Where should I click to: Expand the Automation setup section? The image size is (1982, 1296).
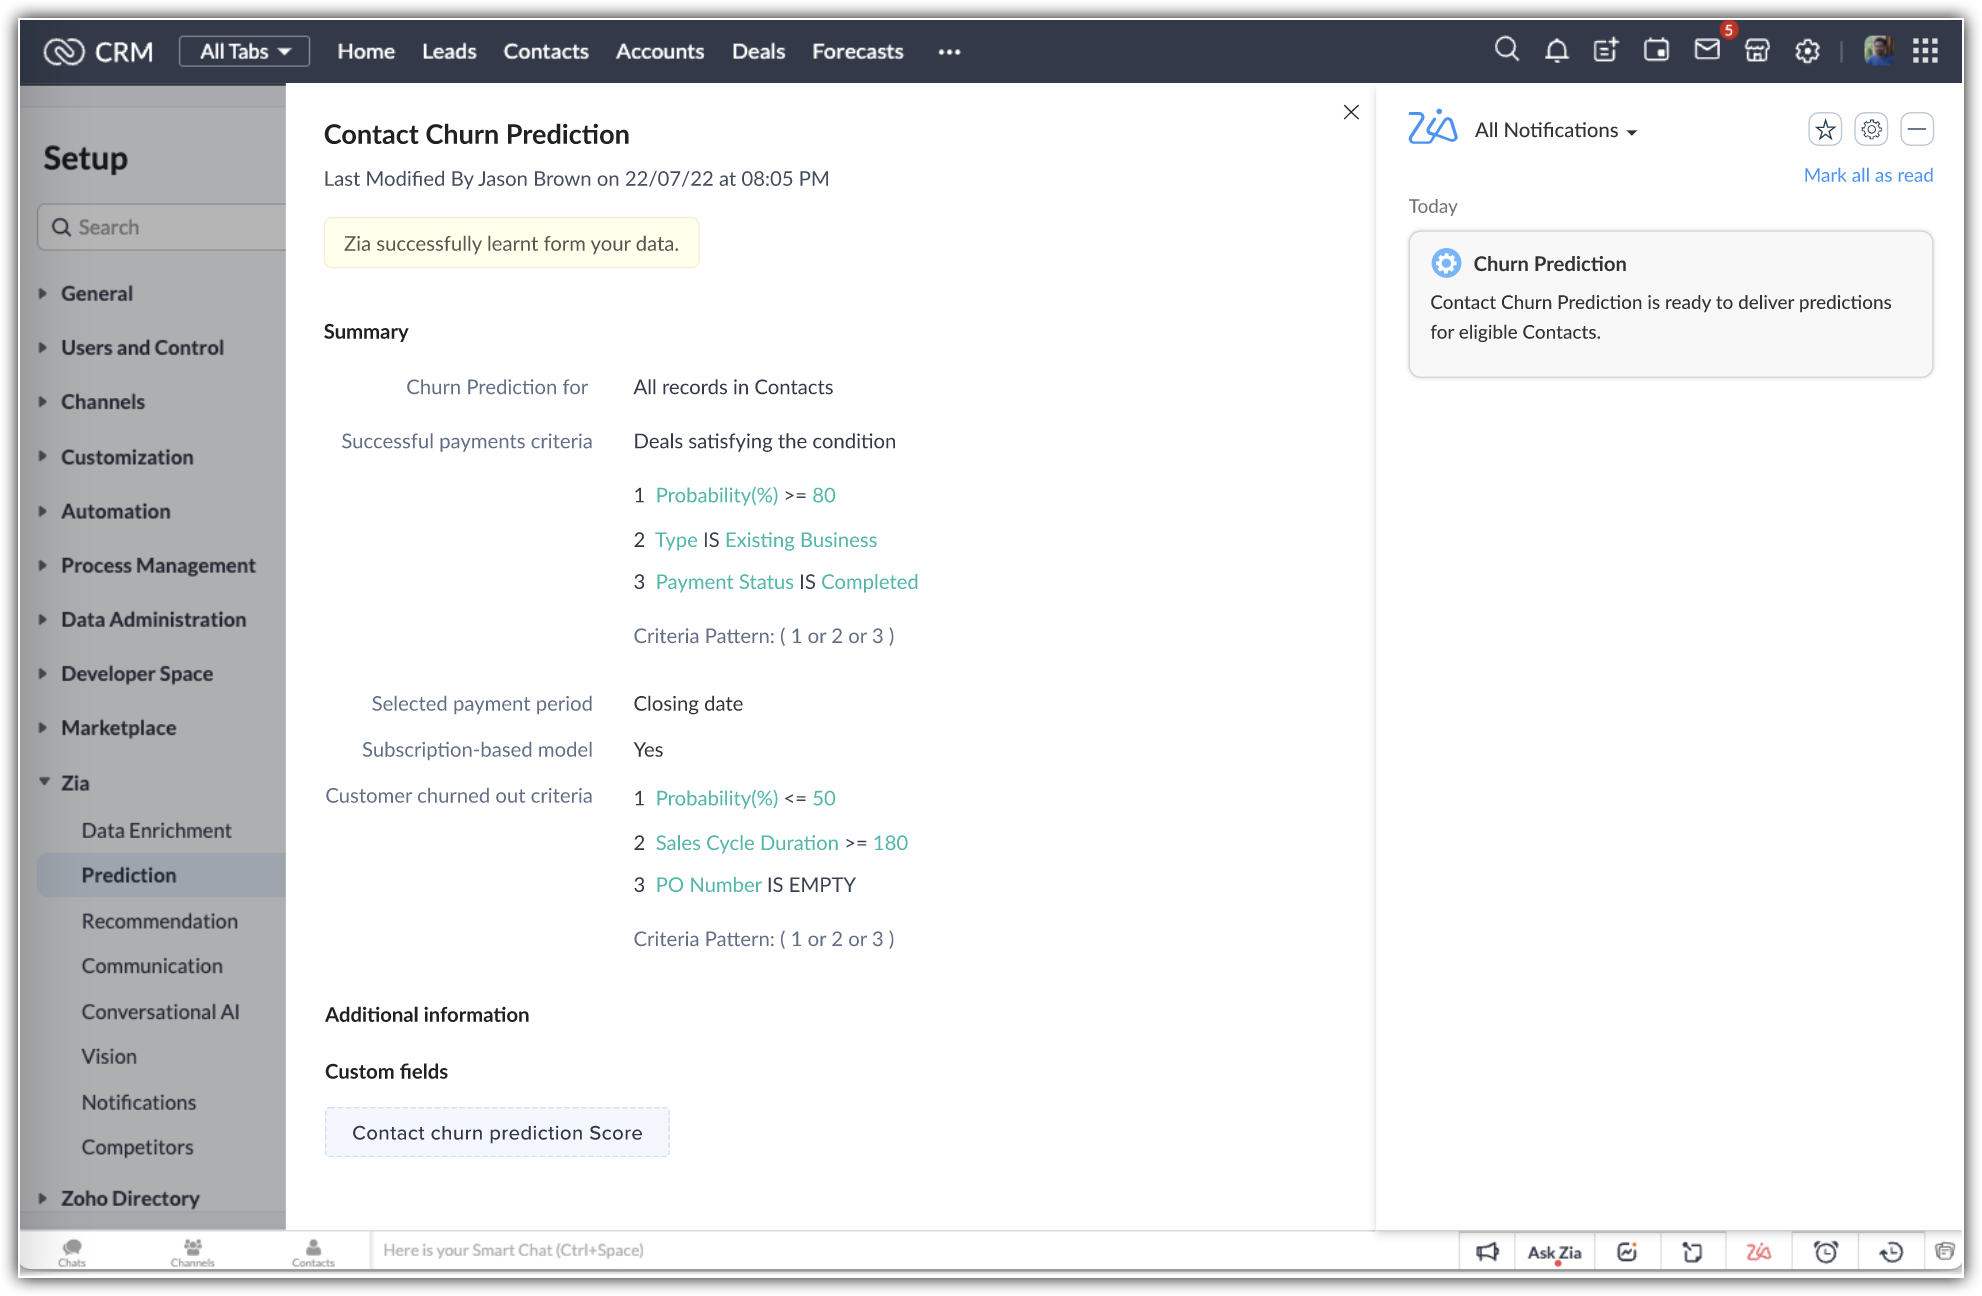pos(115,511)
